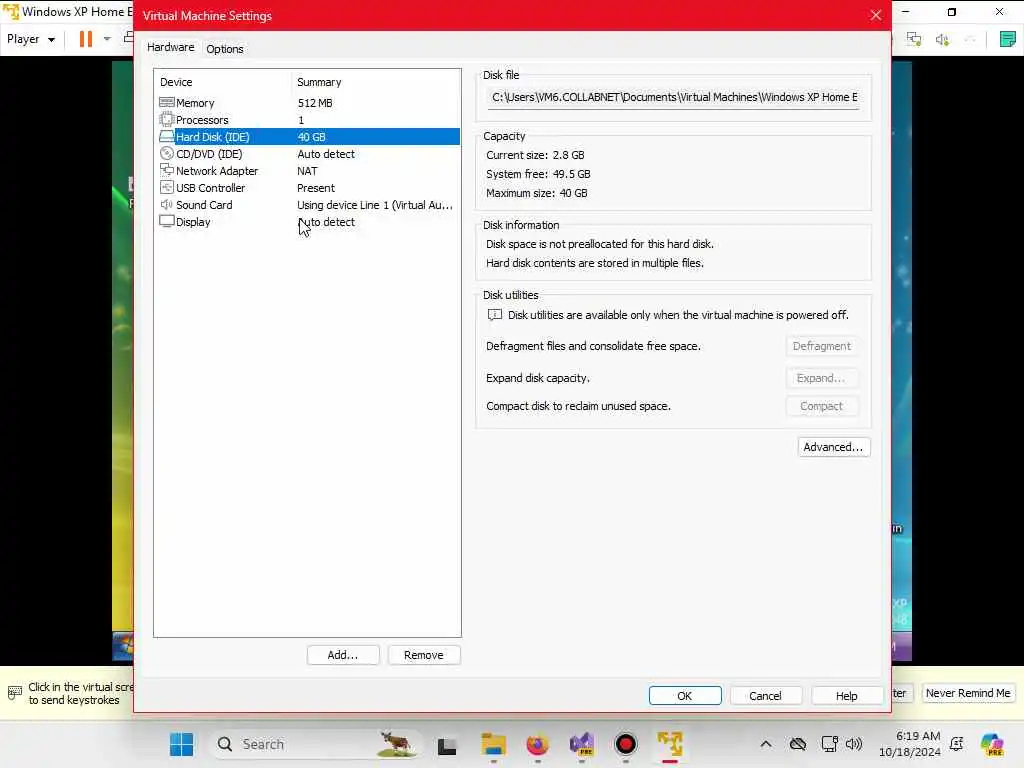
Task: Switch to the Hardware tab
Action: (170, 47)
